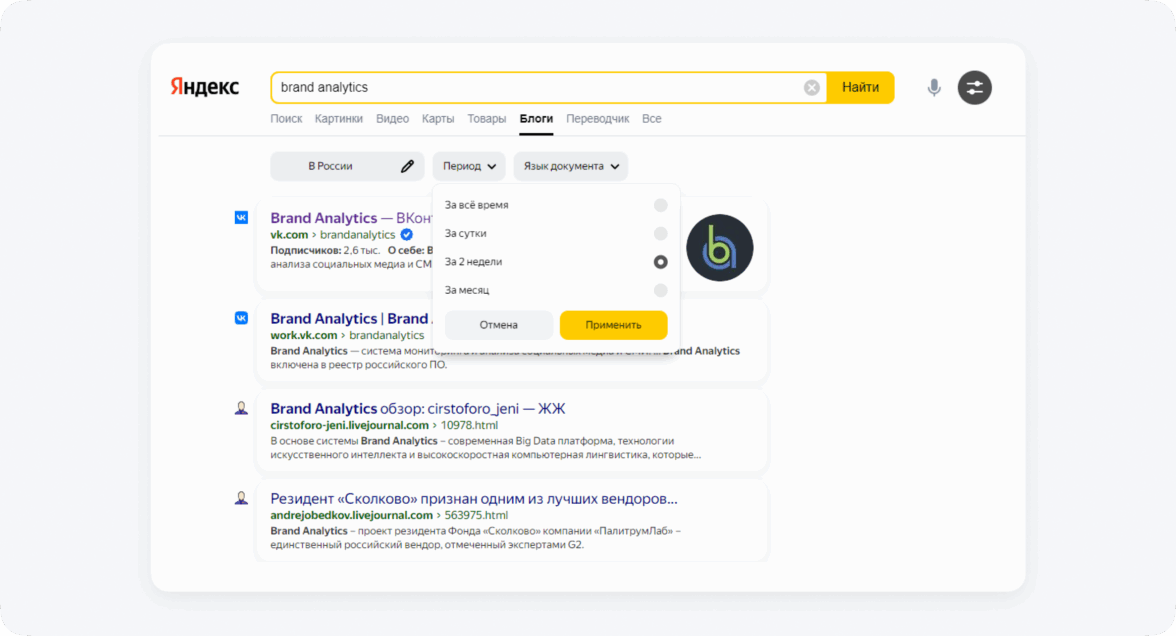Open the Brand Analytics round logo thumbnail
This screenshot has width=1176, height=636.
pyautogui.click(x=719, y=248)
